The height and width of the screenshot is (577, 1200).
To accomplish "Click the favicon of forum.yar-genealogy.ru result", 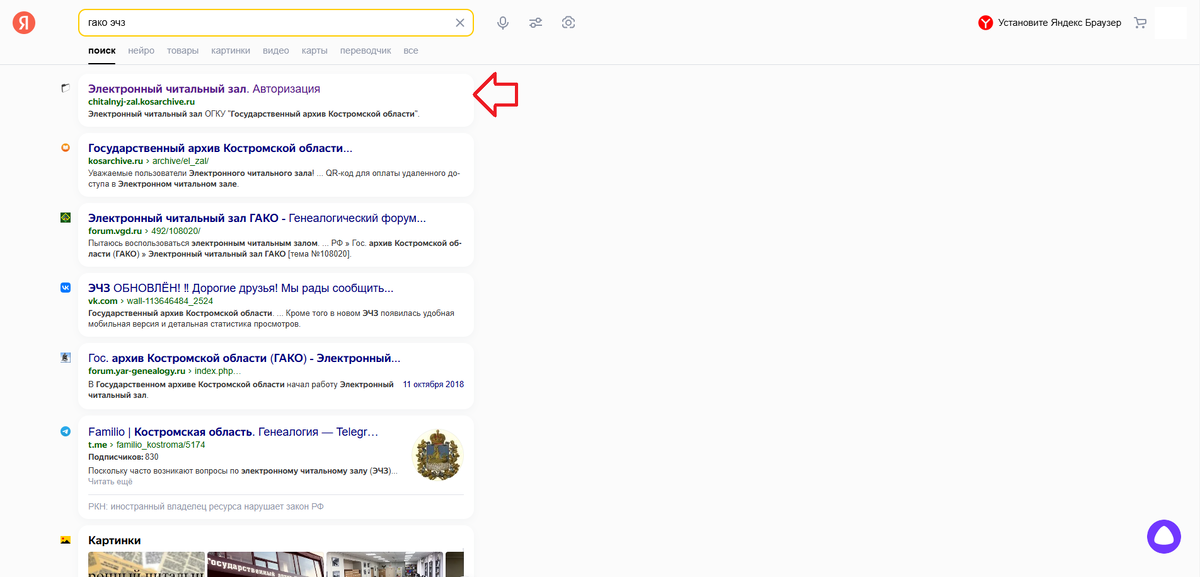I will tap(66, 358).
